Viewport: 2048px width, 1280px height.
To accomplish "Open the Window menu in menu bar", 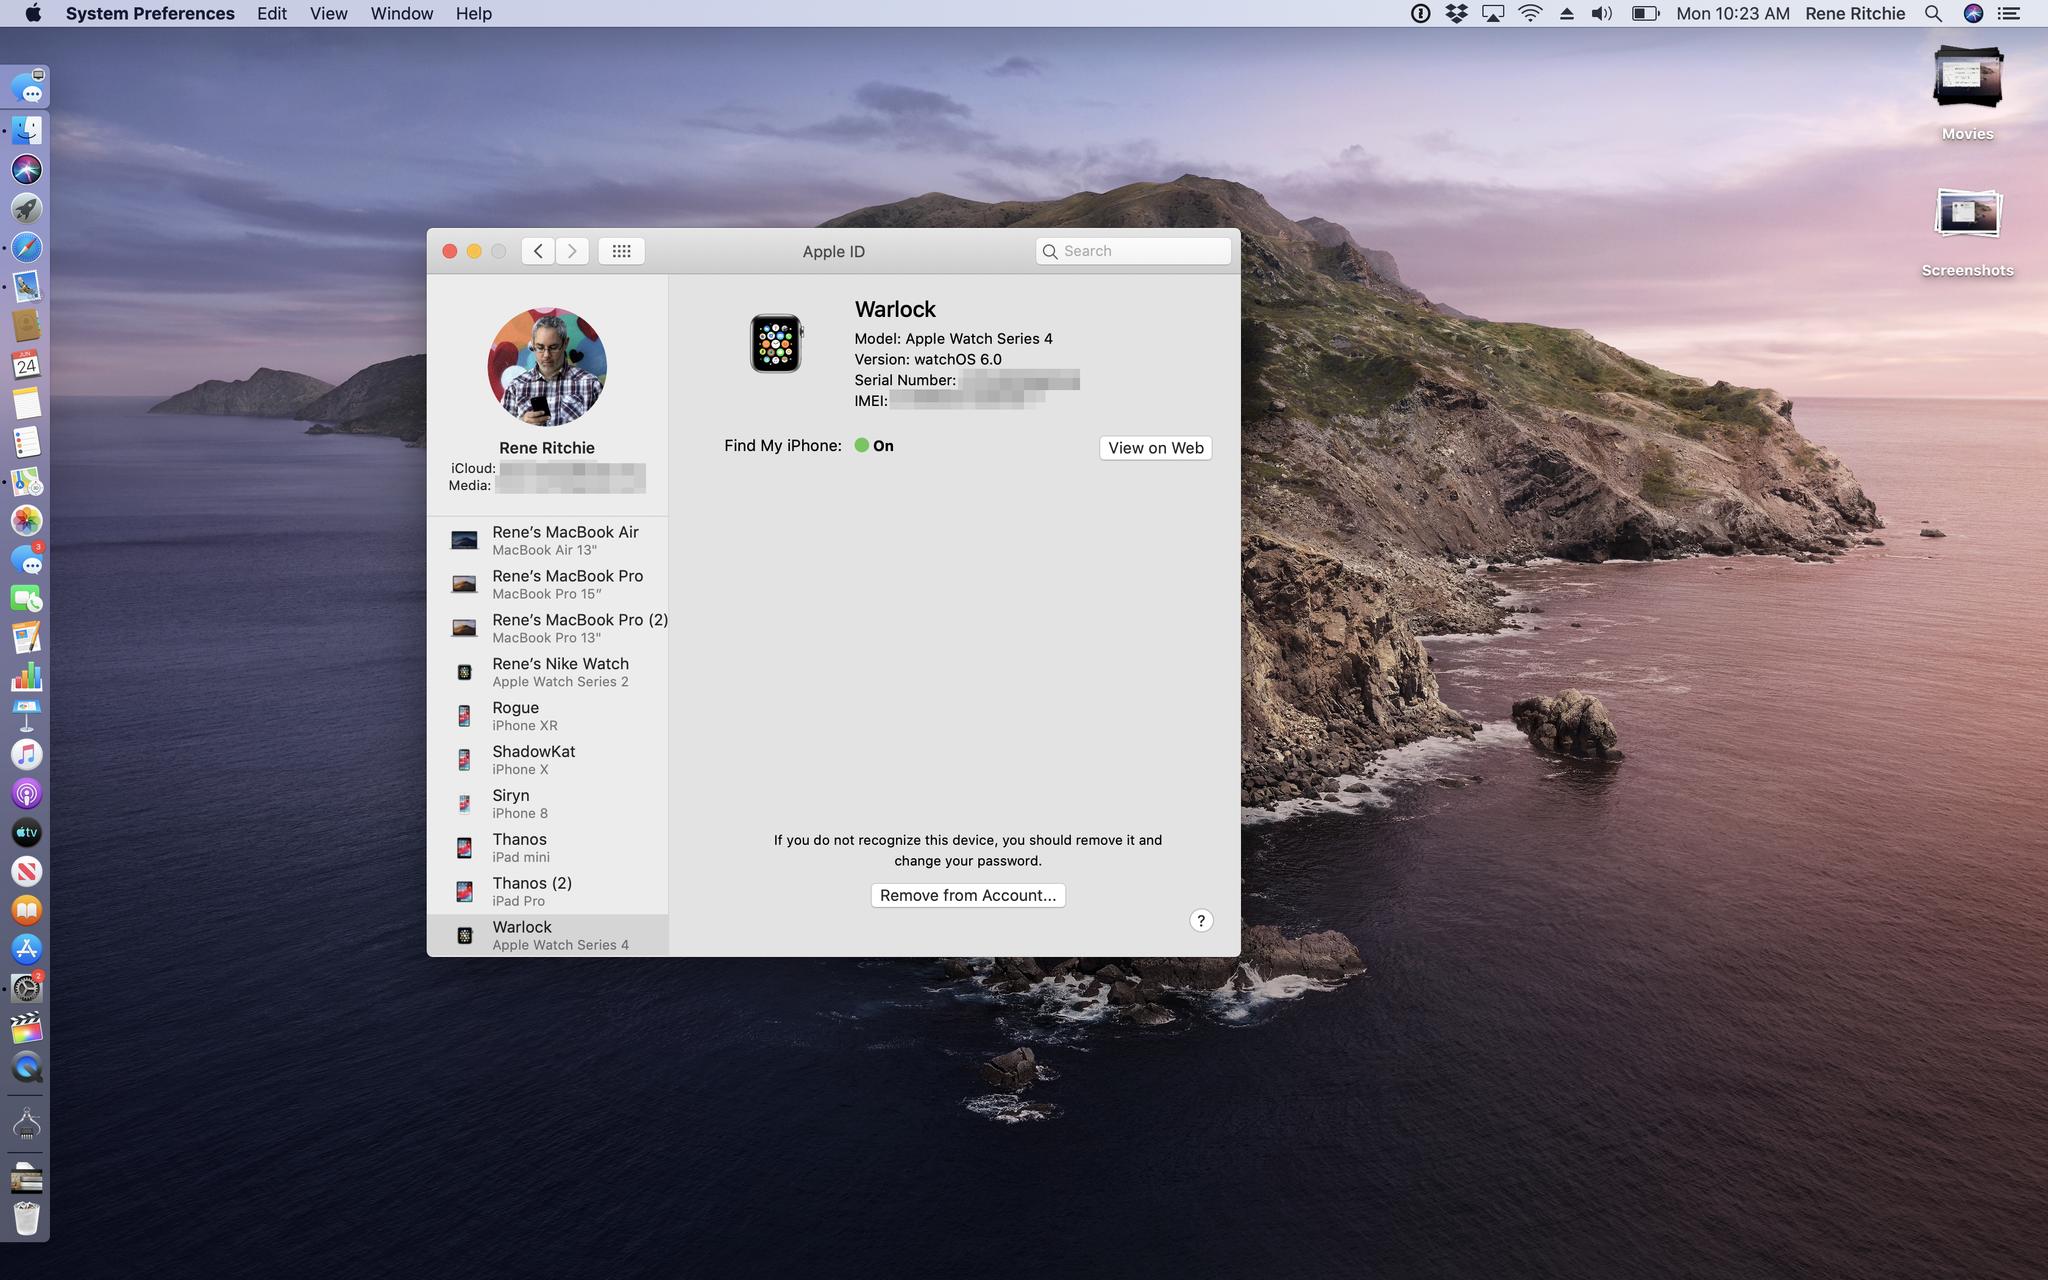I will point(400,13).
